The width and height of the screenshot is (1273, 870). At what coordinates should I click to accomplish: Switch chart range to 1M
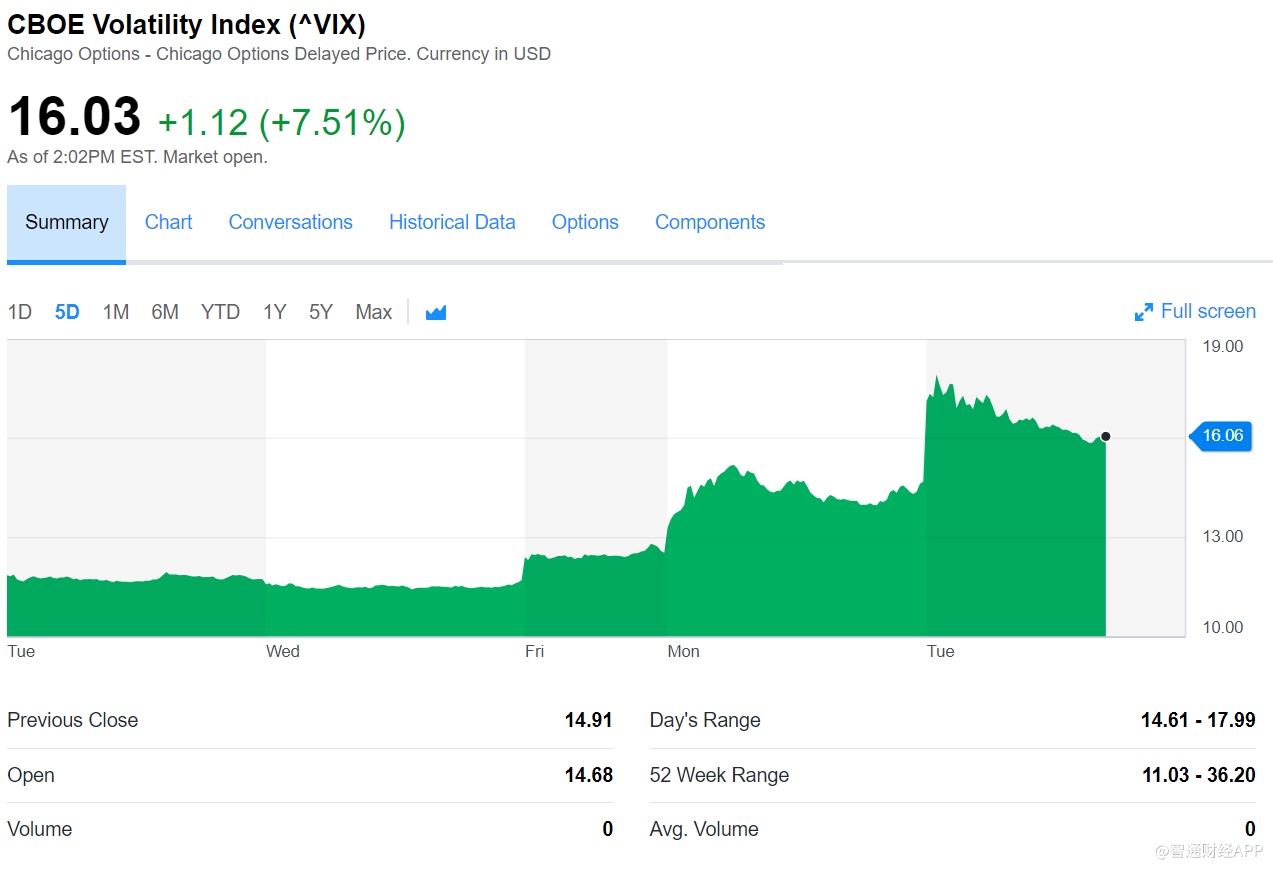click(x=116, y=312)
